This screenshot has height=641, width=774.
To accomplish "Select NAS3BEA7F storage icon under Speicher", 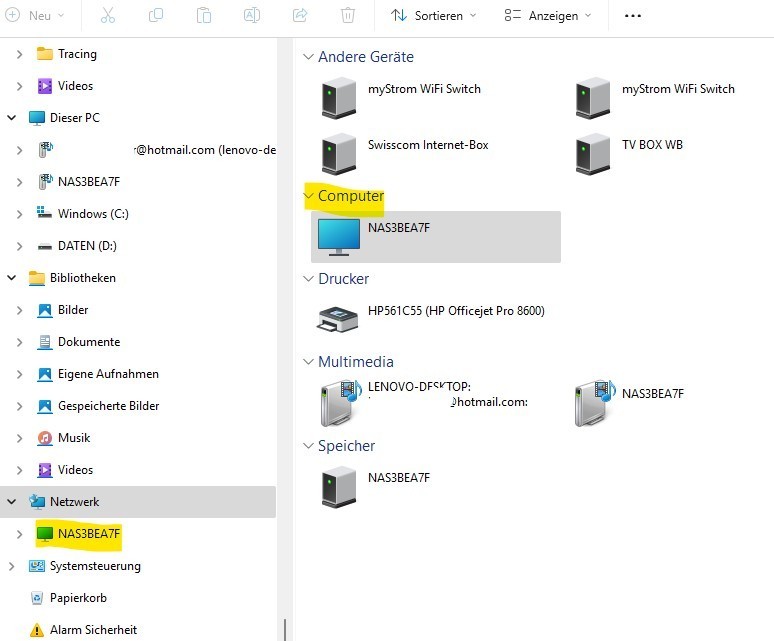I will coord(339,487).
